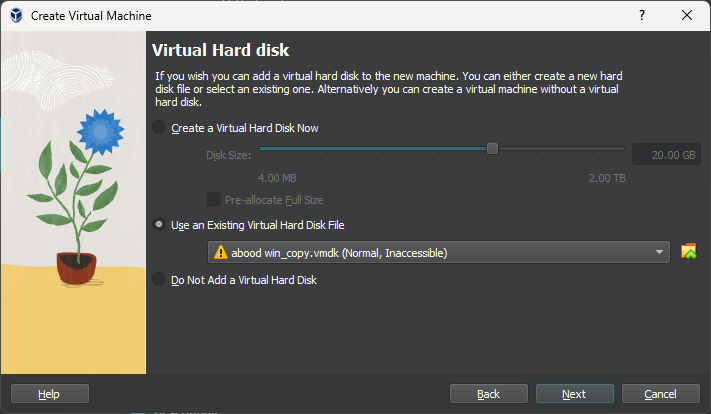
Task: Close the Create Virtual Machine dialog
Action: tap(687, 15)
